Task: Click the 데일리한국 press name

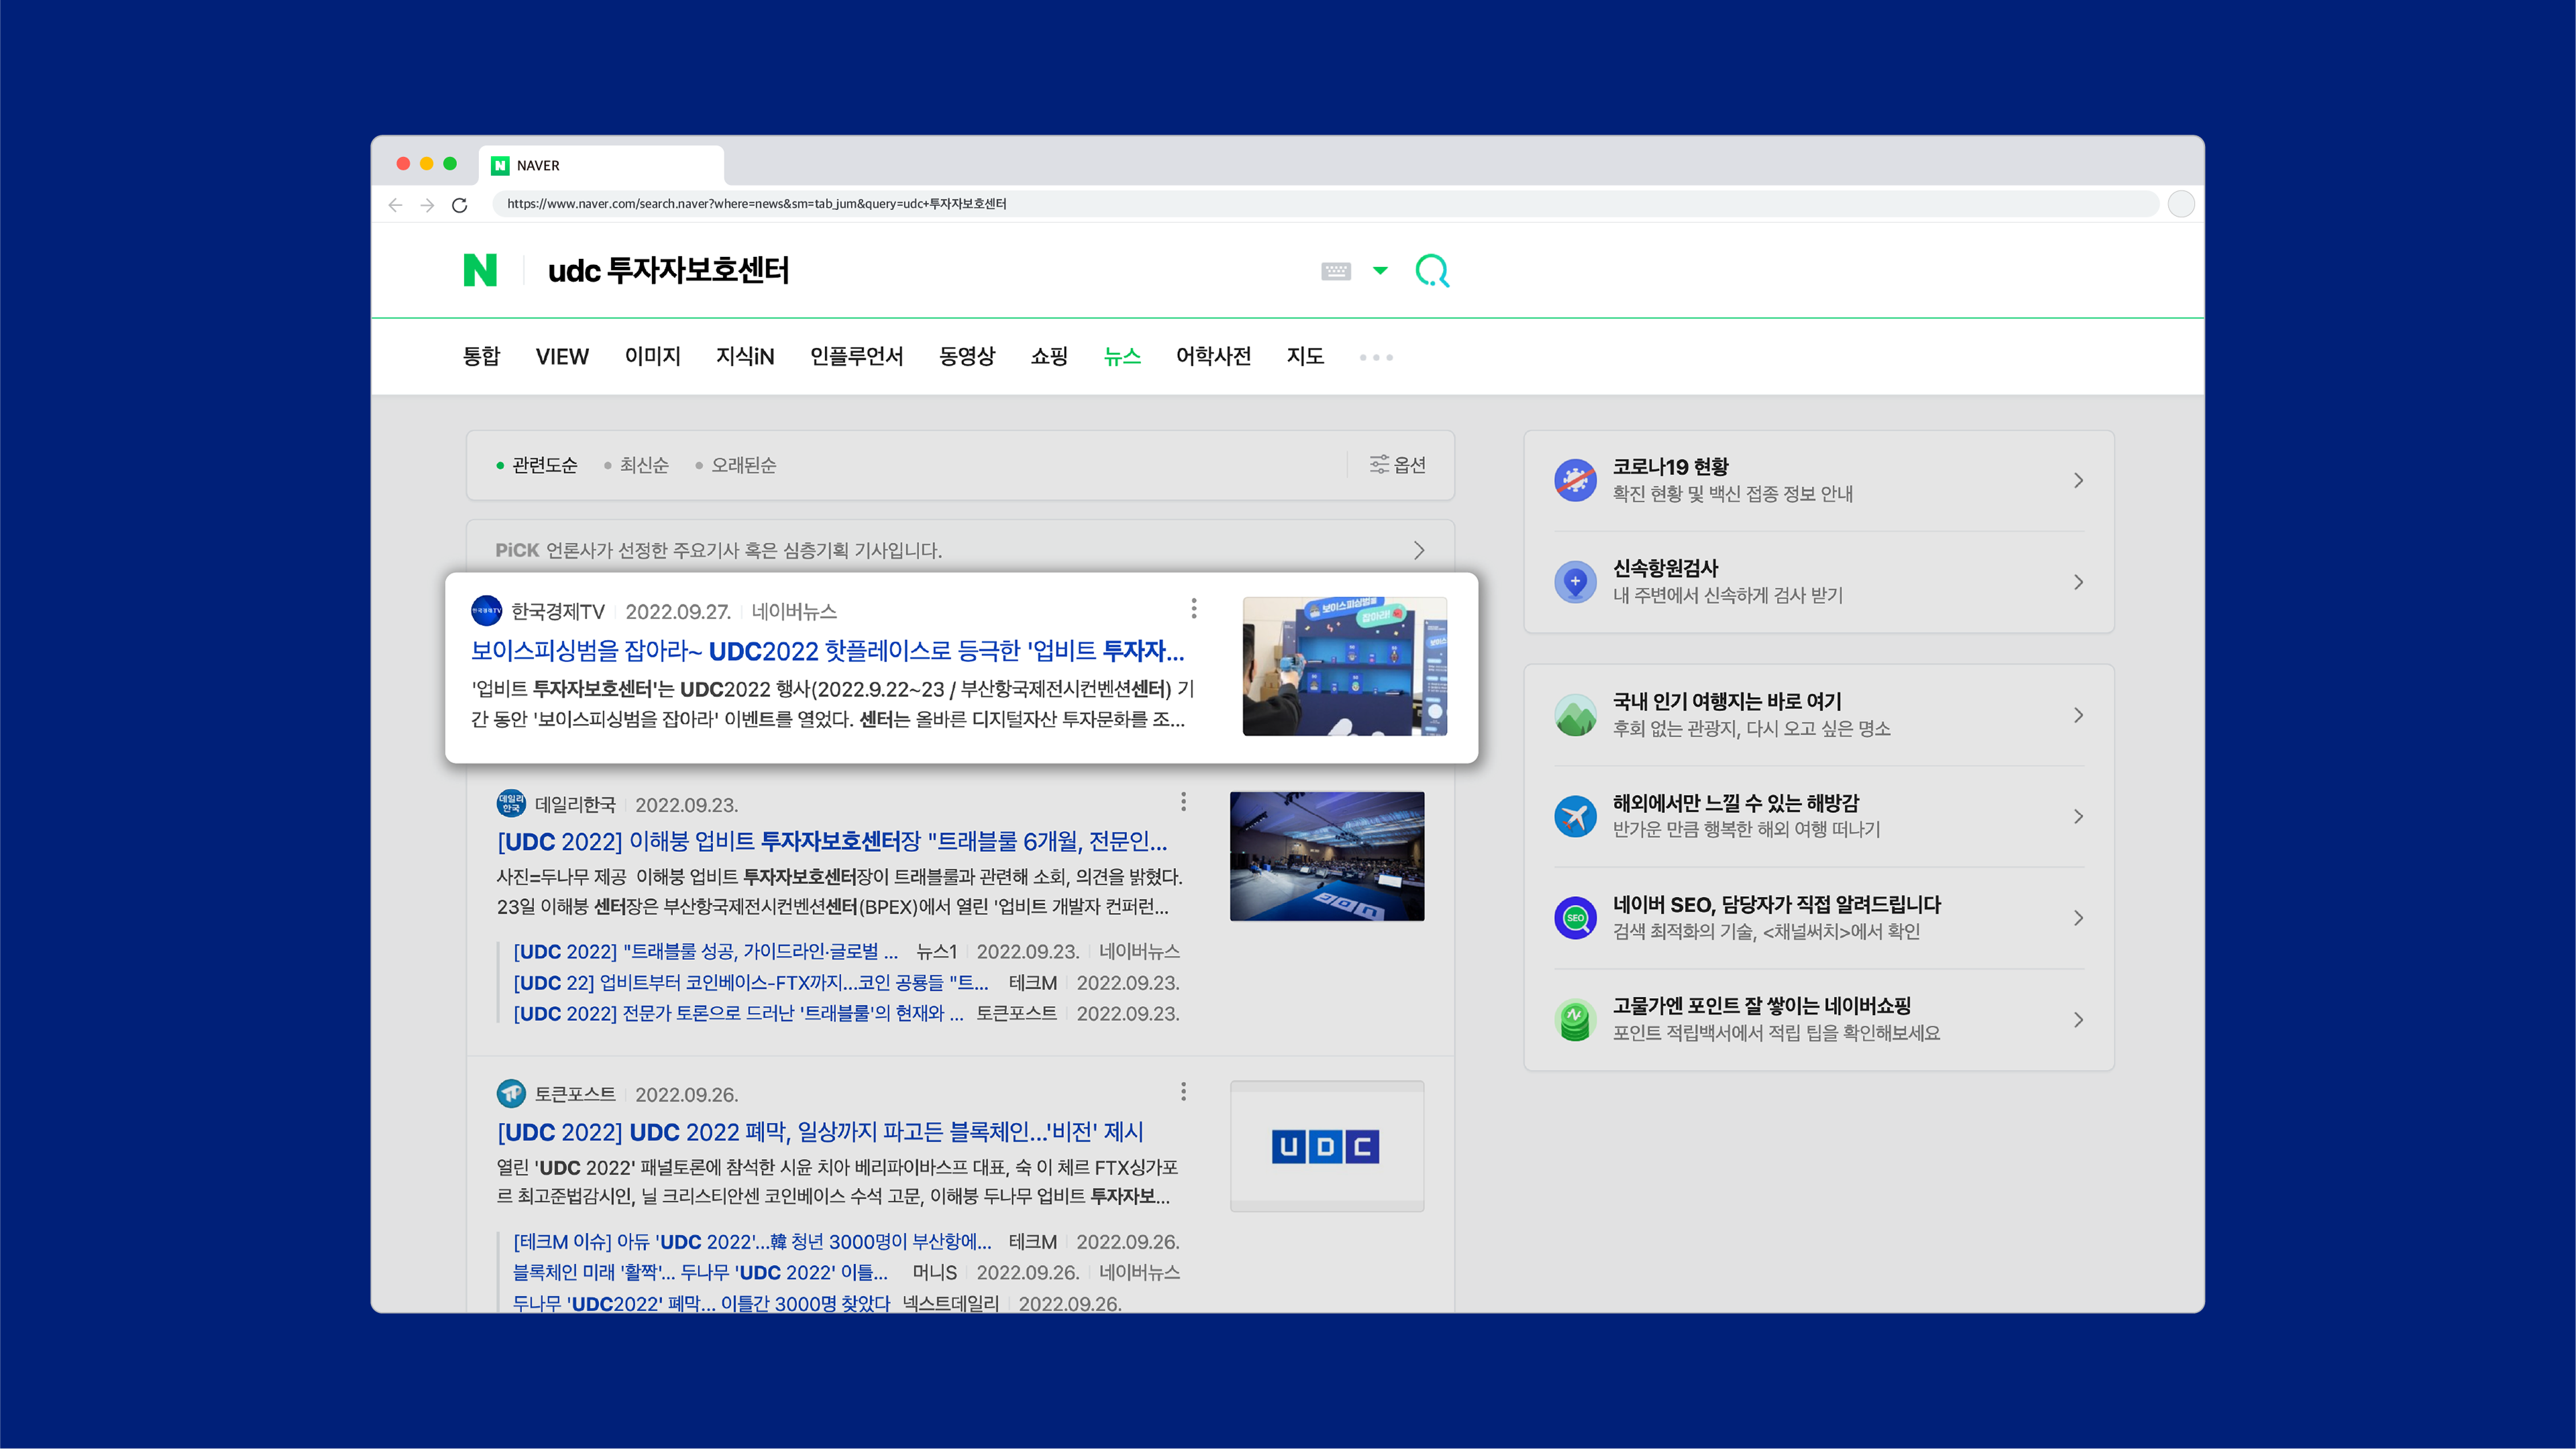Action: pyautogui.click(x=575, y=805)
